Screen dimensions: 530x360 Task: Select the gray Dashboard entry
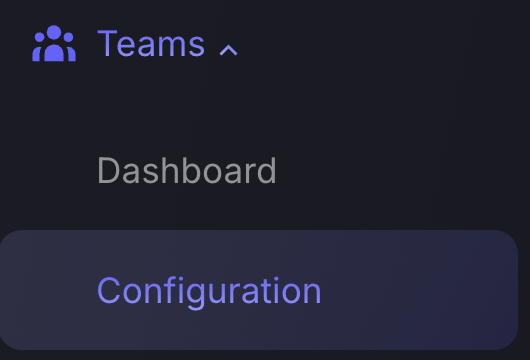187,171
